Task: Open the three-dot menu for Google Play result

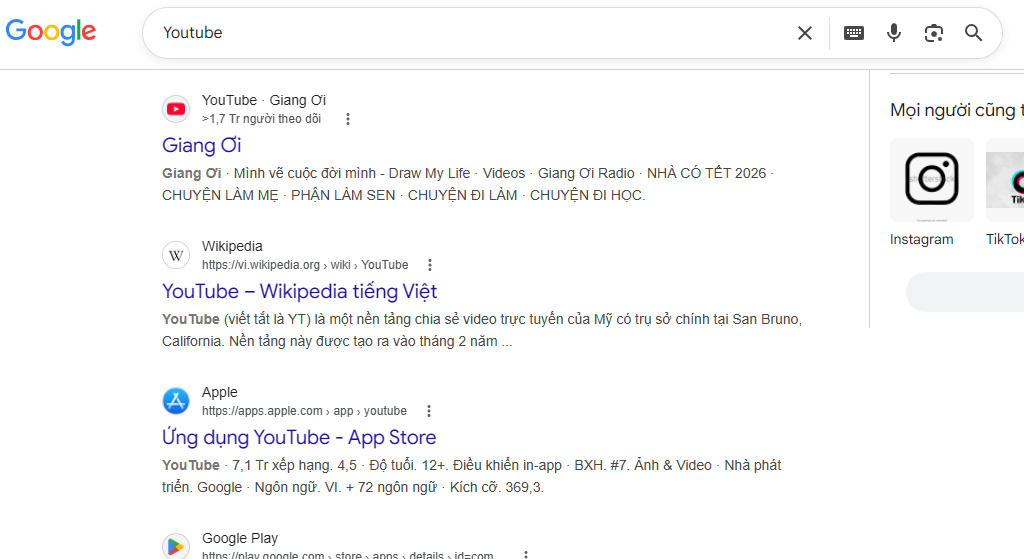Action: tap(526, 555)
